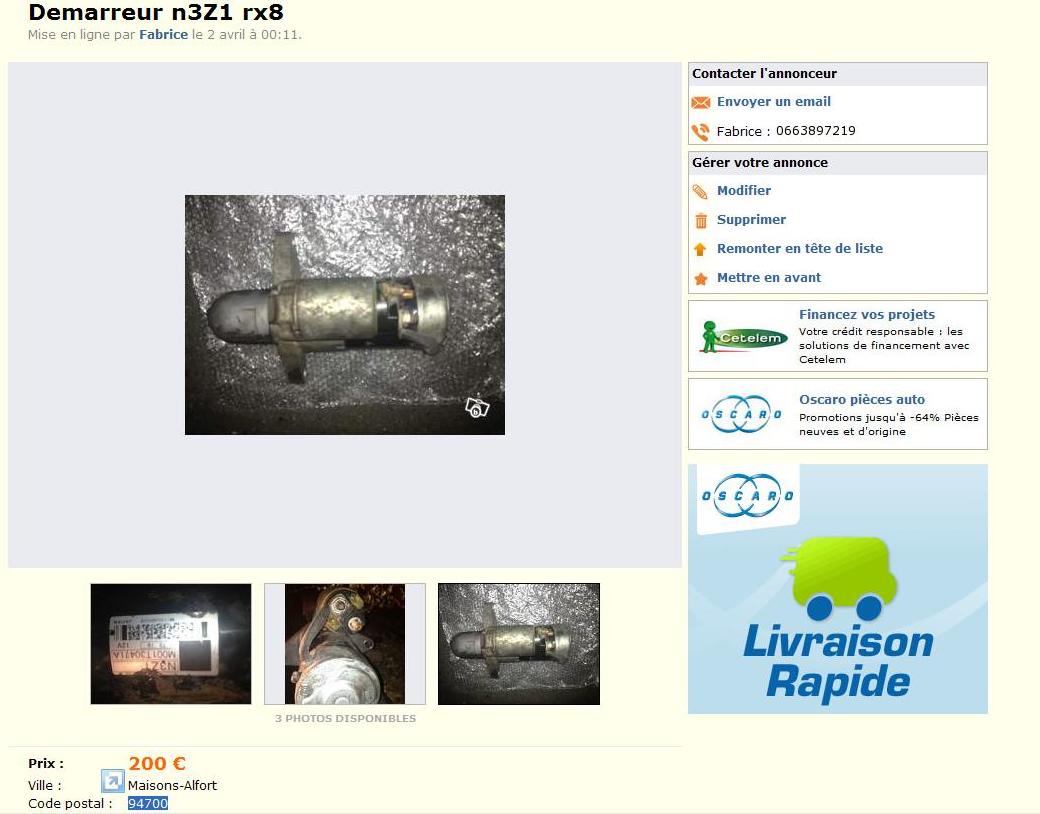Image resolution: width=1040 pixels, height=814 pixels.
Task: Click the small Oscaro logo in sponsored link
Action: pos(742,414)
